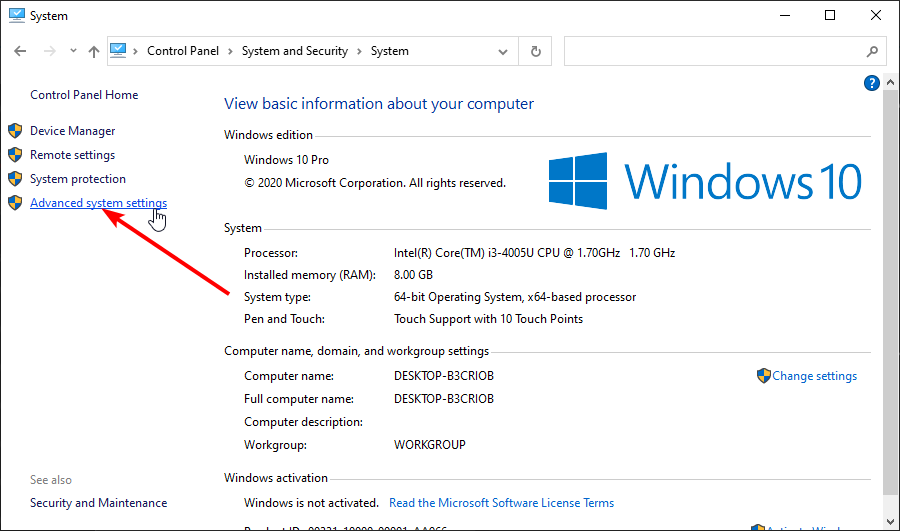Viewport: 900px width, 531px height.
Task: Open Control Panel breadcrumb
Action: [183, 51]
